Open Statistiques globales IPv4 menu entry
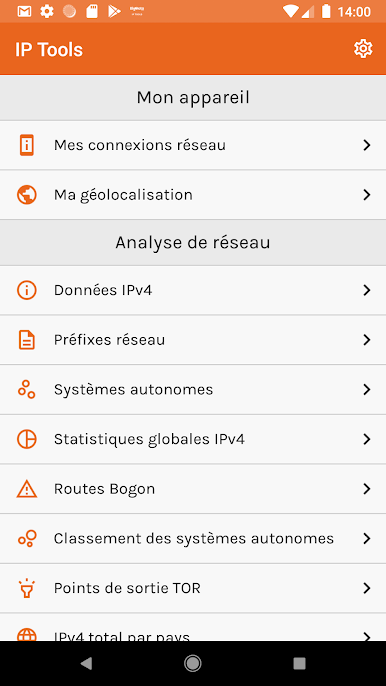Screen dimensions: 386x686 point(193,439)
